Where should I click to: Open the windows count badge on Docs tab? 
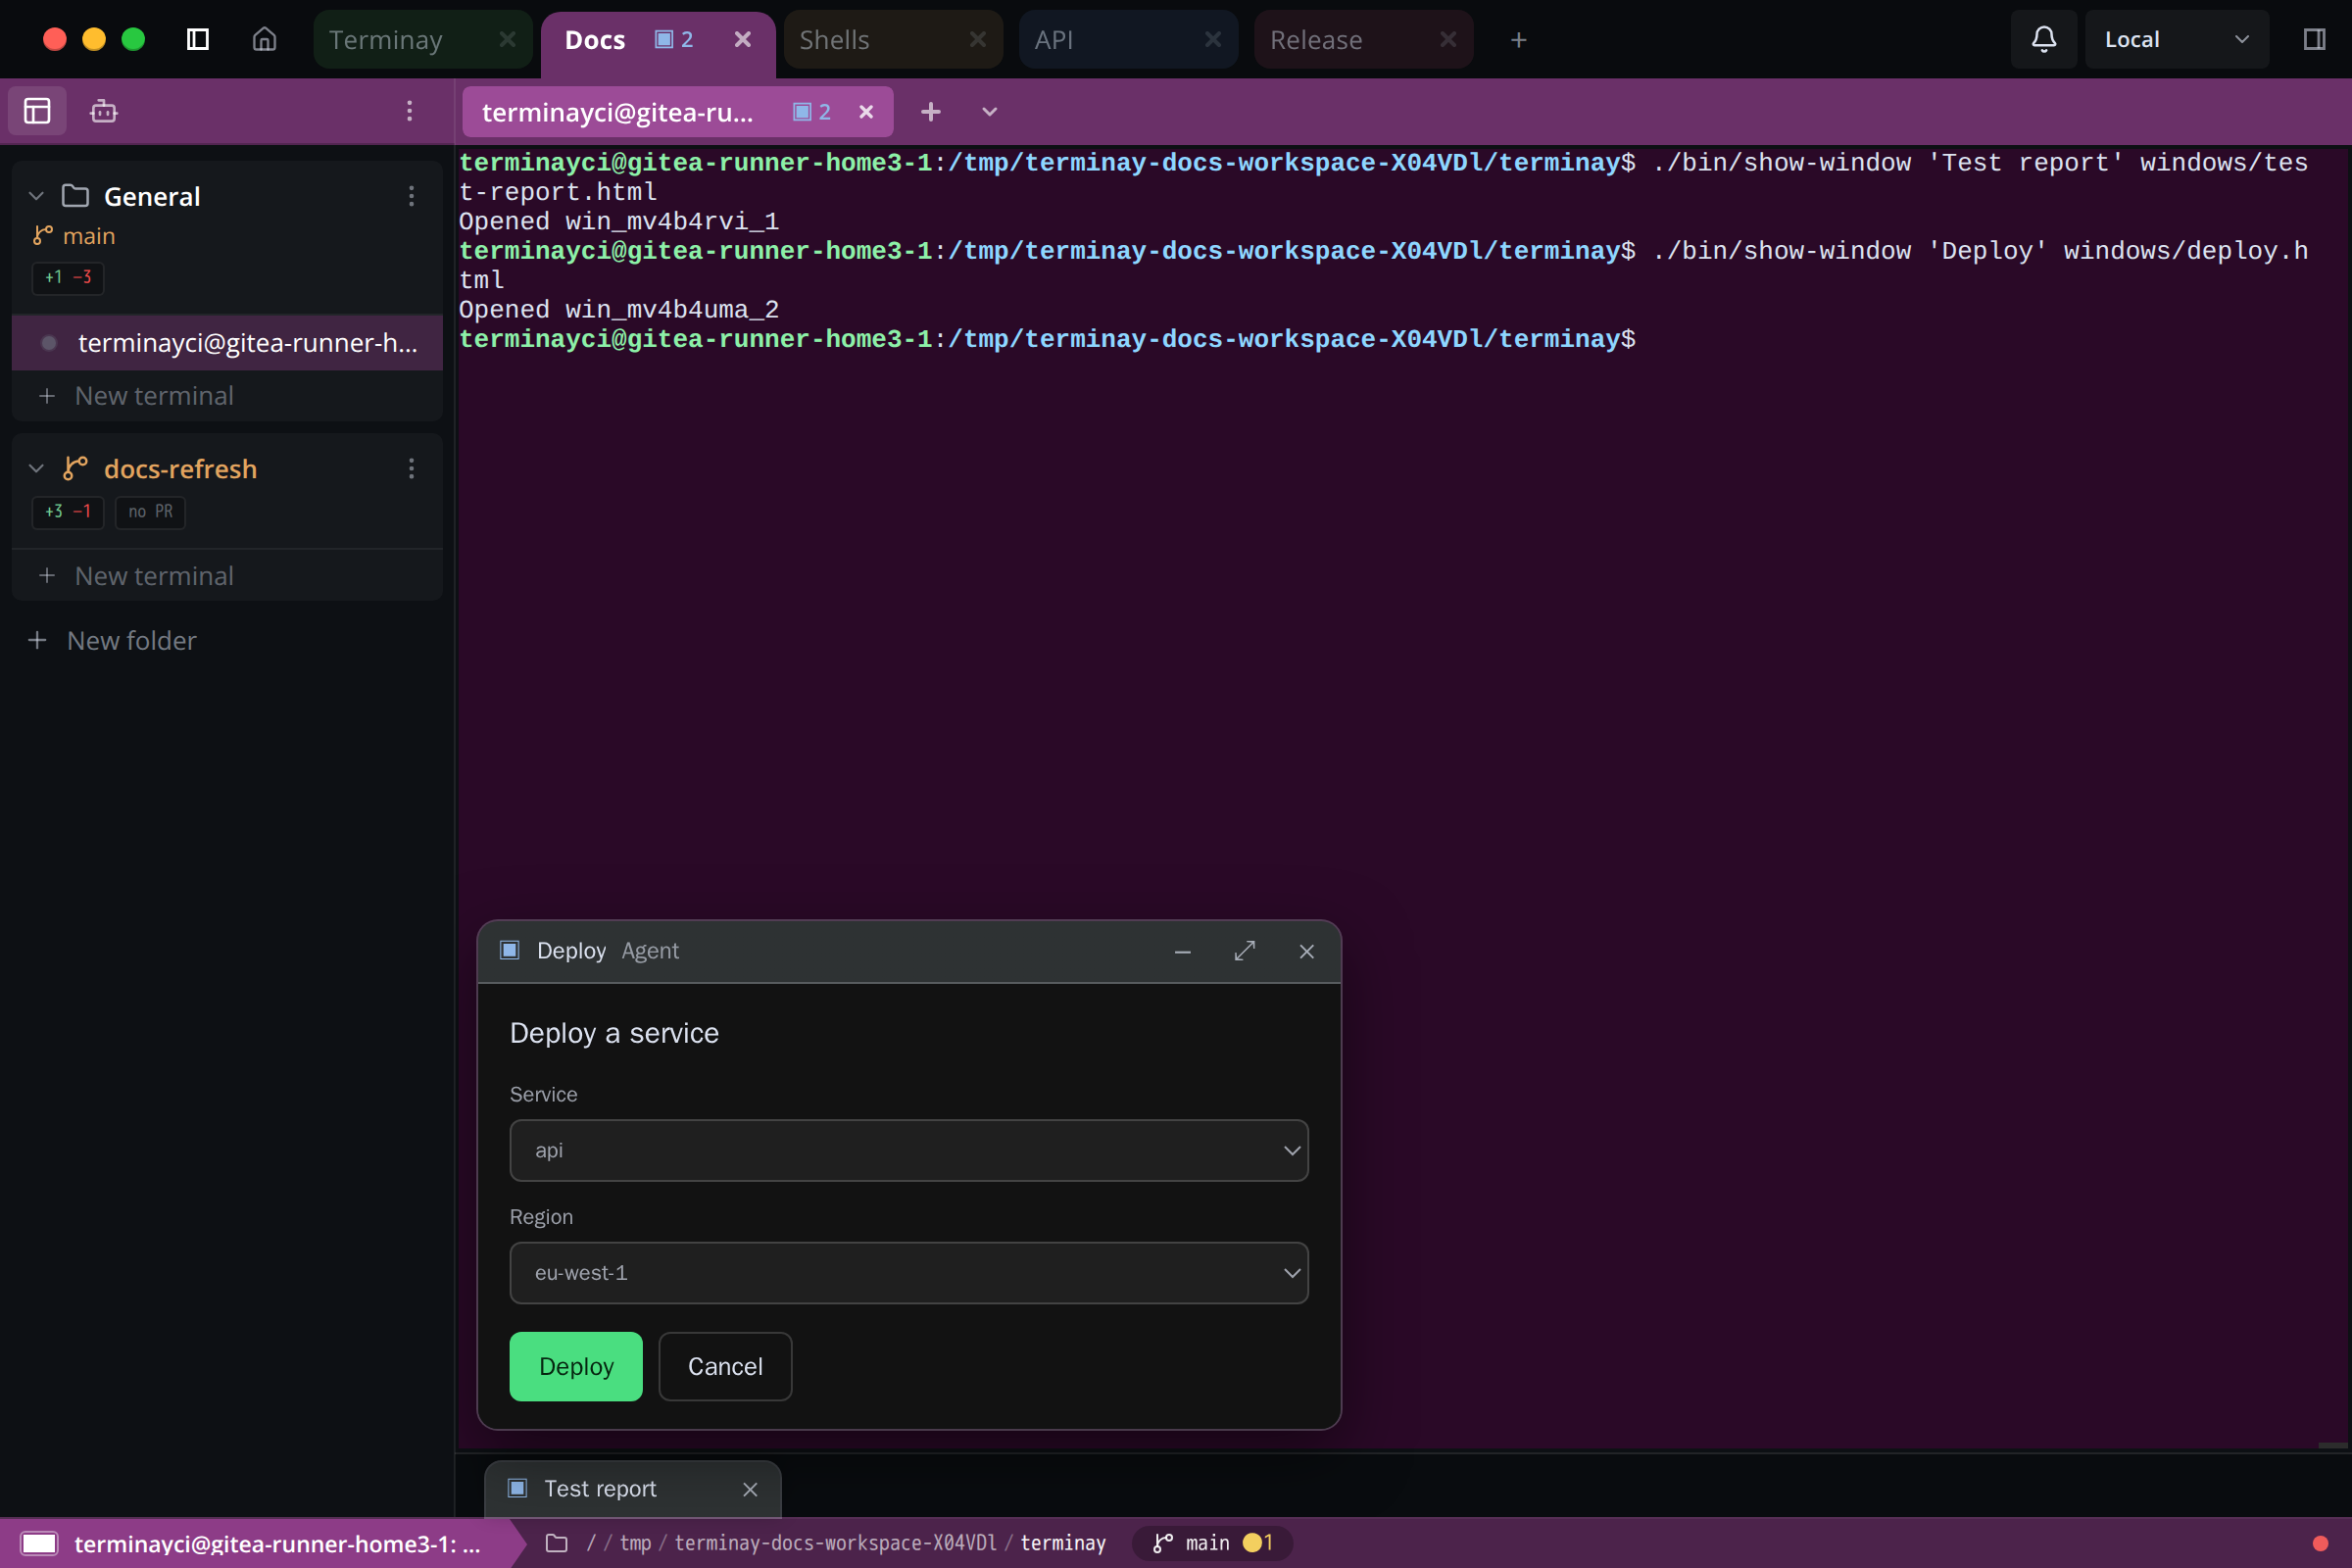tap(674, 40)
